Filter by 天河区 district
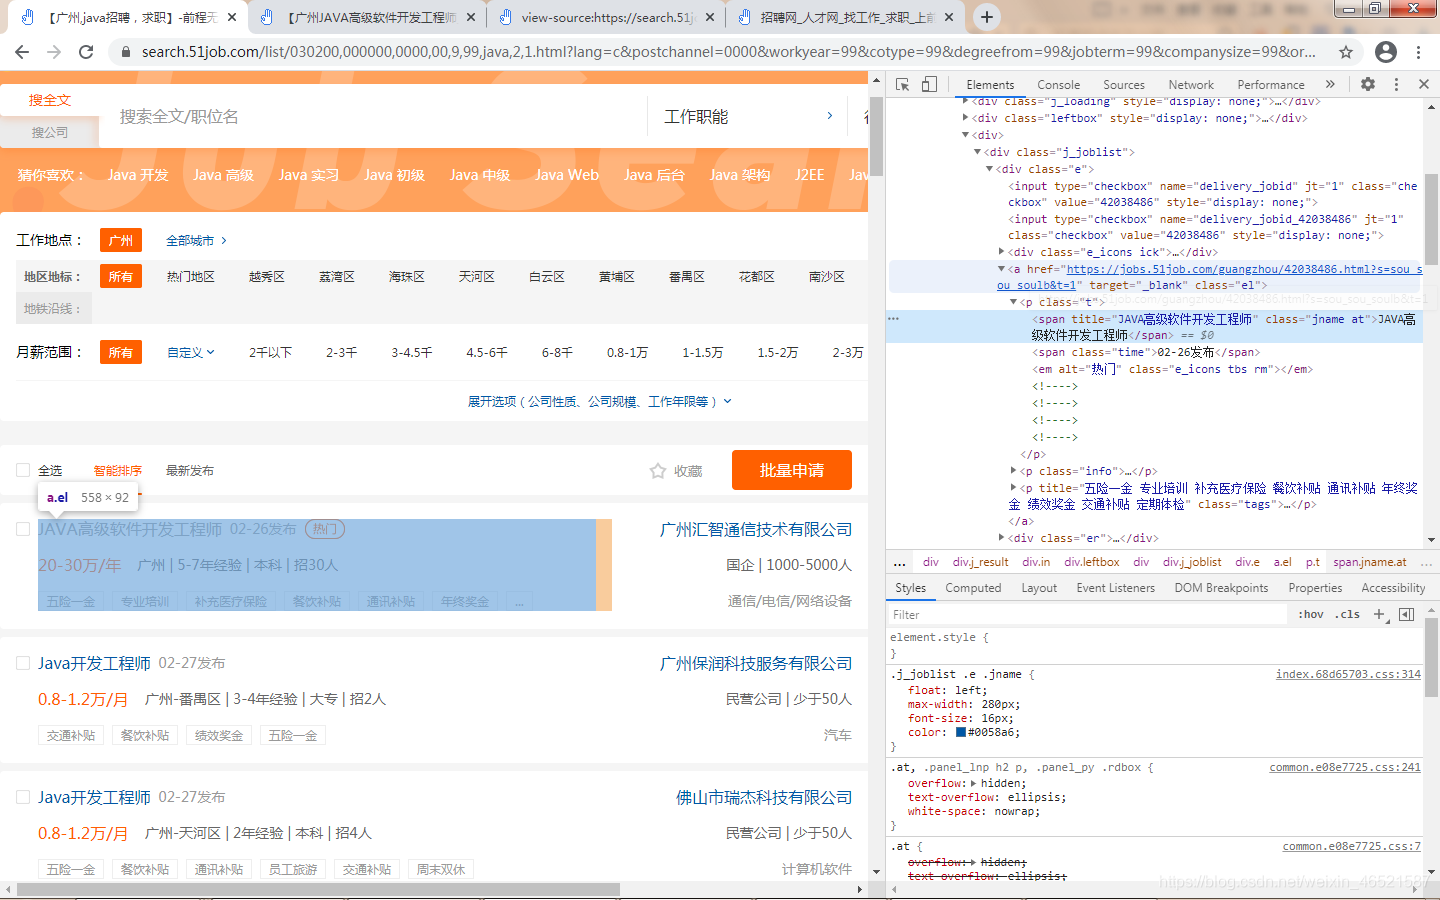This screenshot has width=1440, height=900. [477, 276]
